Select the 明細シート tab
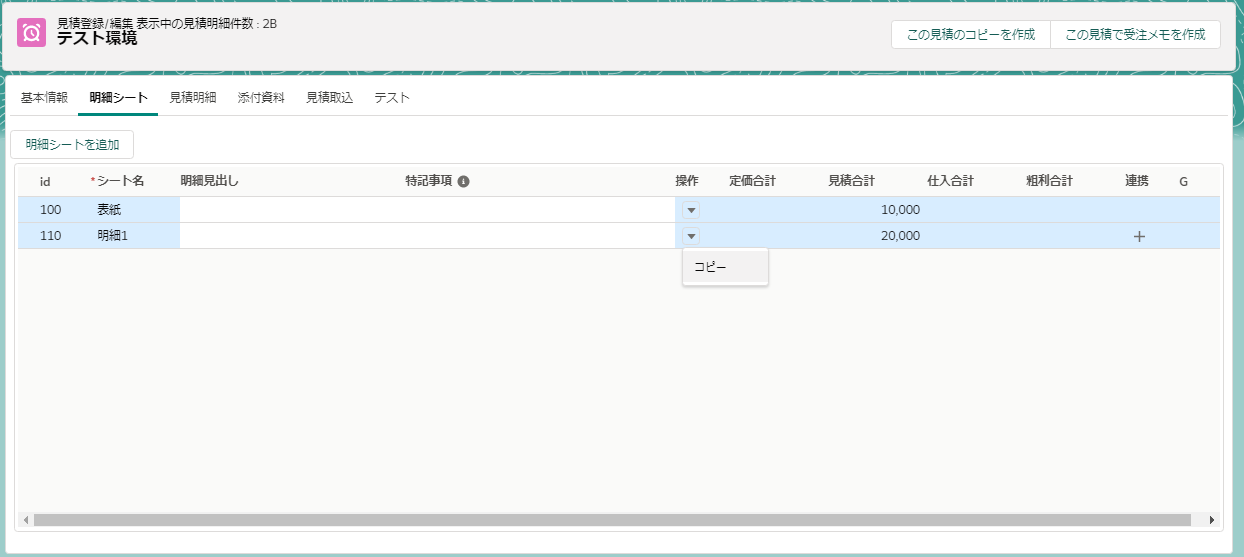The width and height of the screenshot is (1244, 557). point(118,98)
